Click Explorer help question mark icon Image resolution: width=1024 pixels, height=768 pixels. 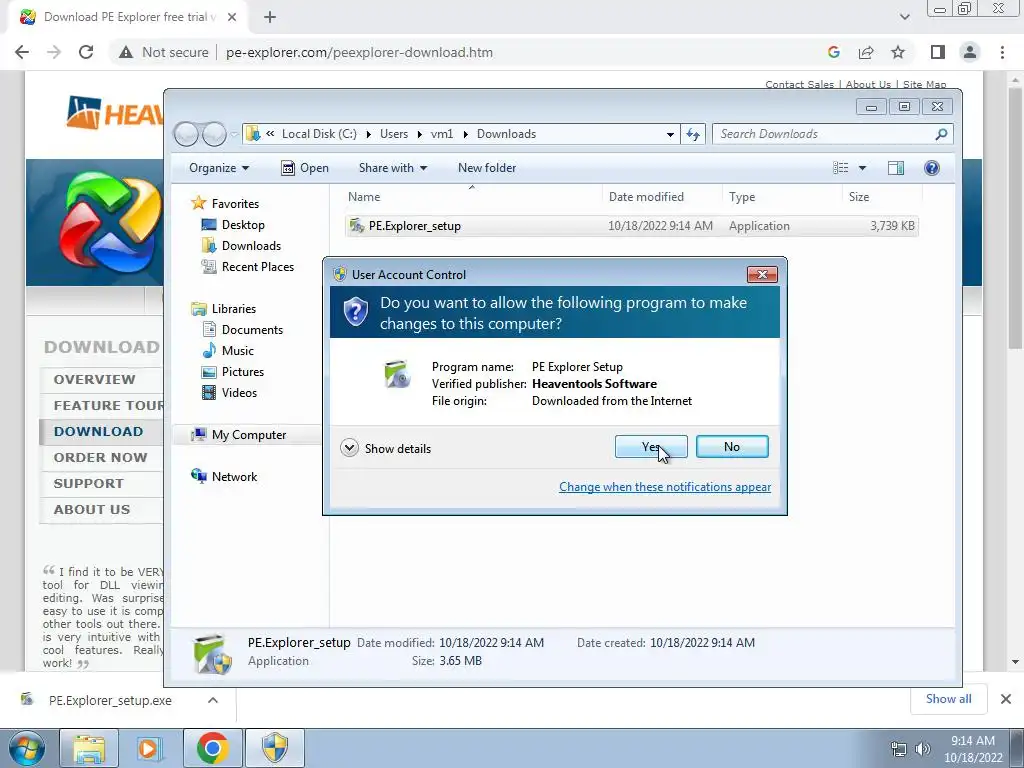(x=931, y=168)
